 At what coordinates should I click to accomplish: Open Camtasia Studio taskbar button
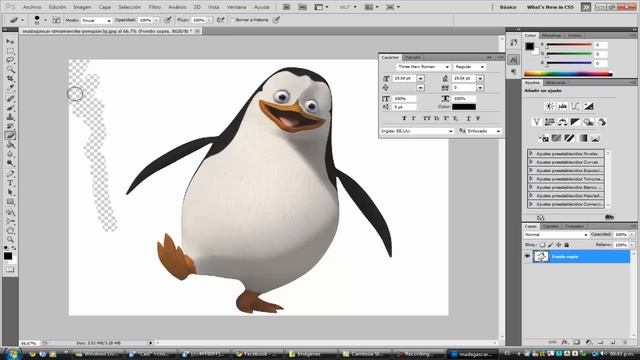(x=364, y=354)
